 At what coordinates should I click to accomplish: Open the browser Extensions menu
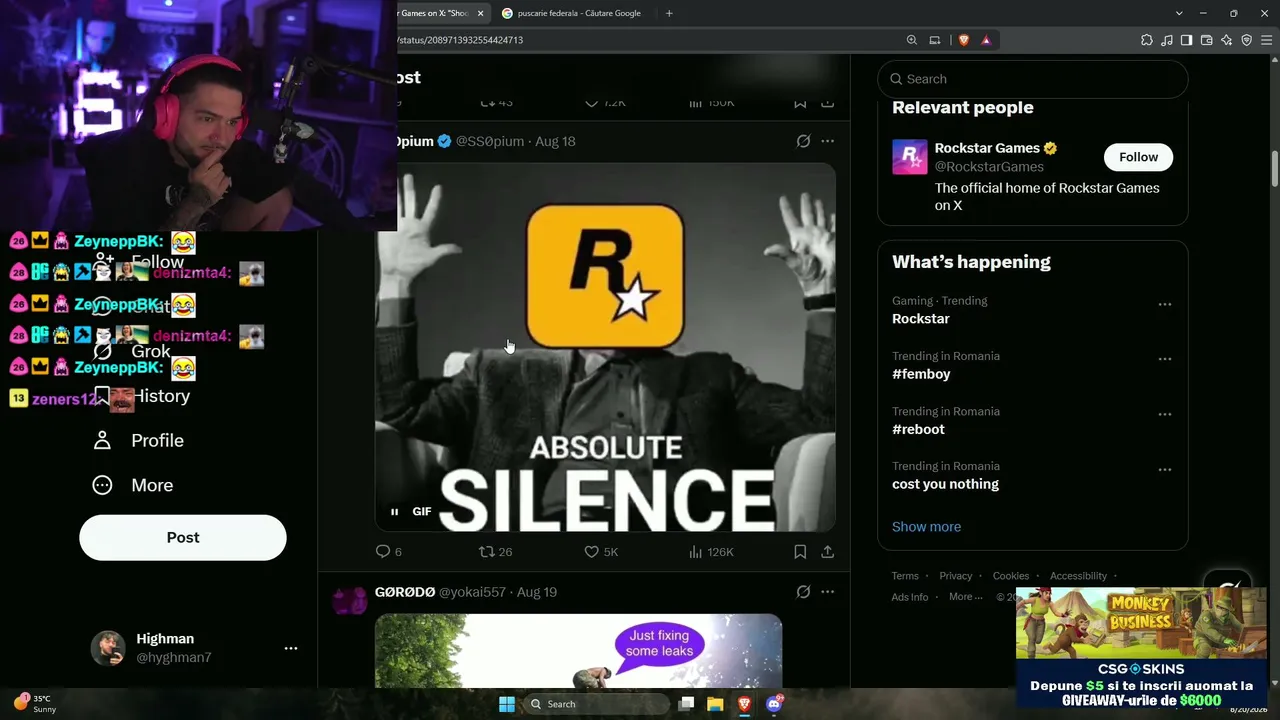coord(1147,40)
